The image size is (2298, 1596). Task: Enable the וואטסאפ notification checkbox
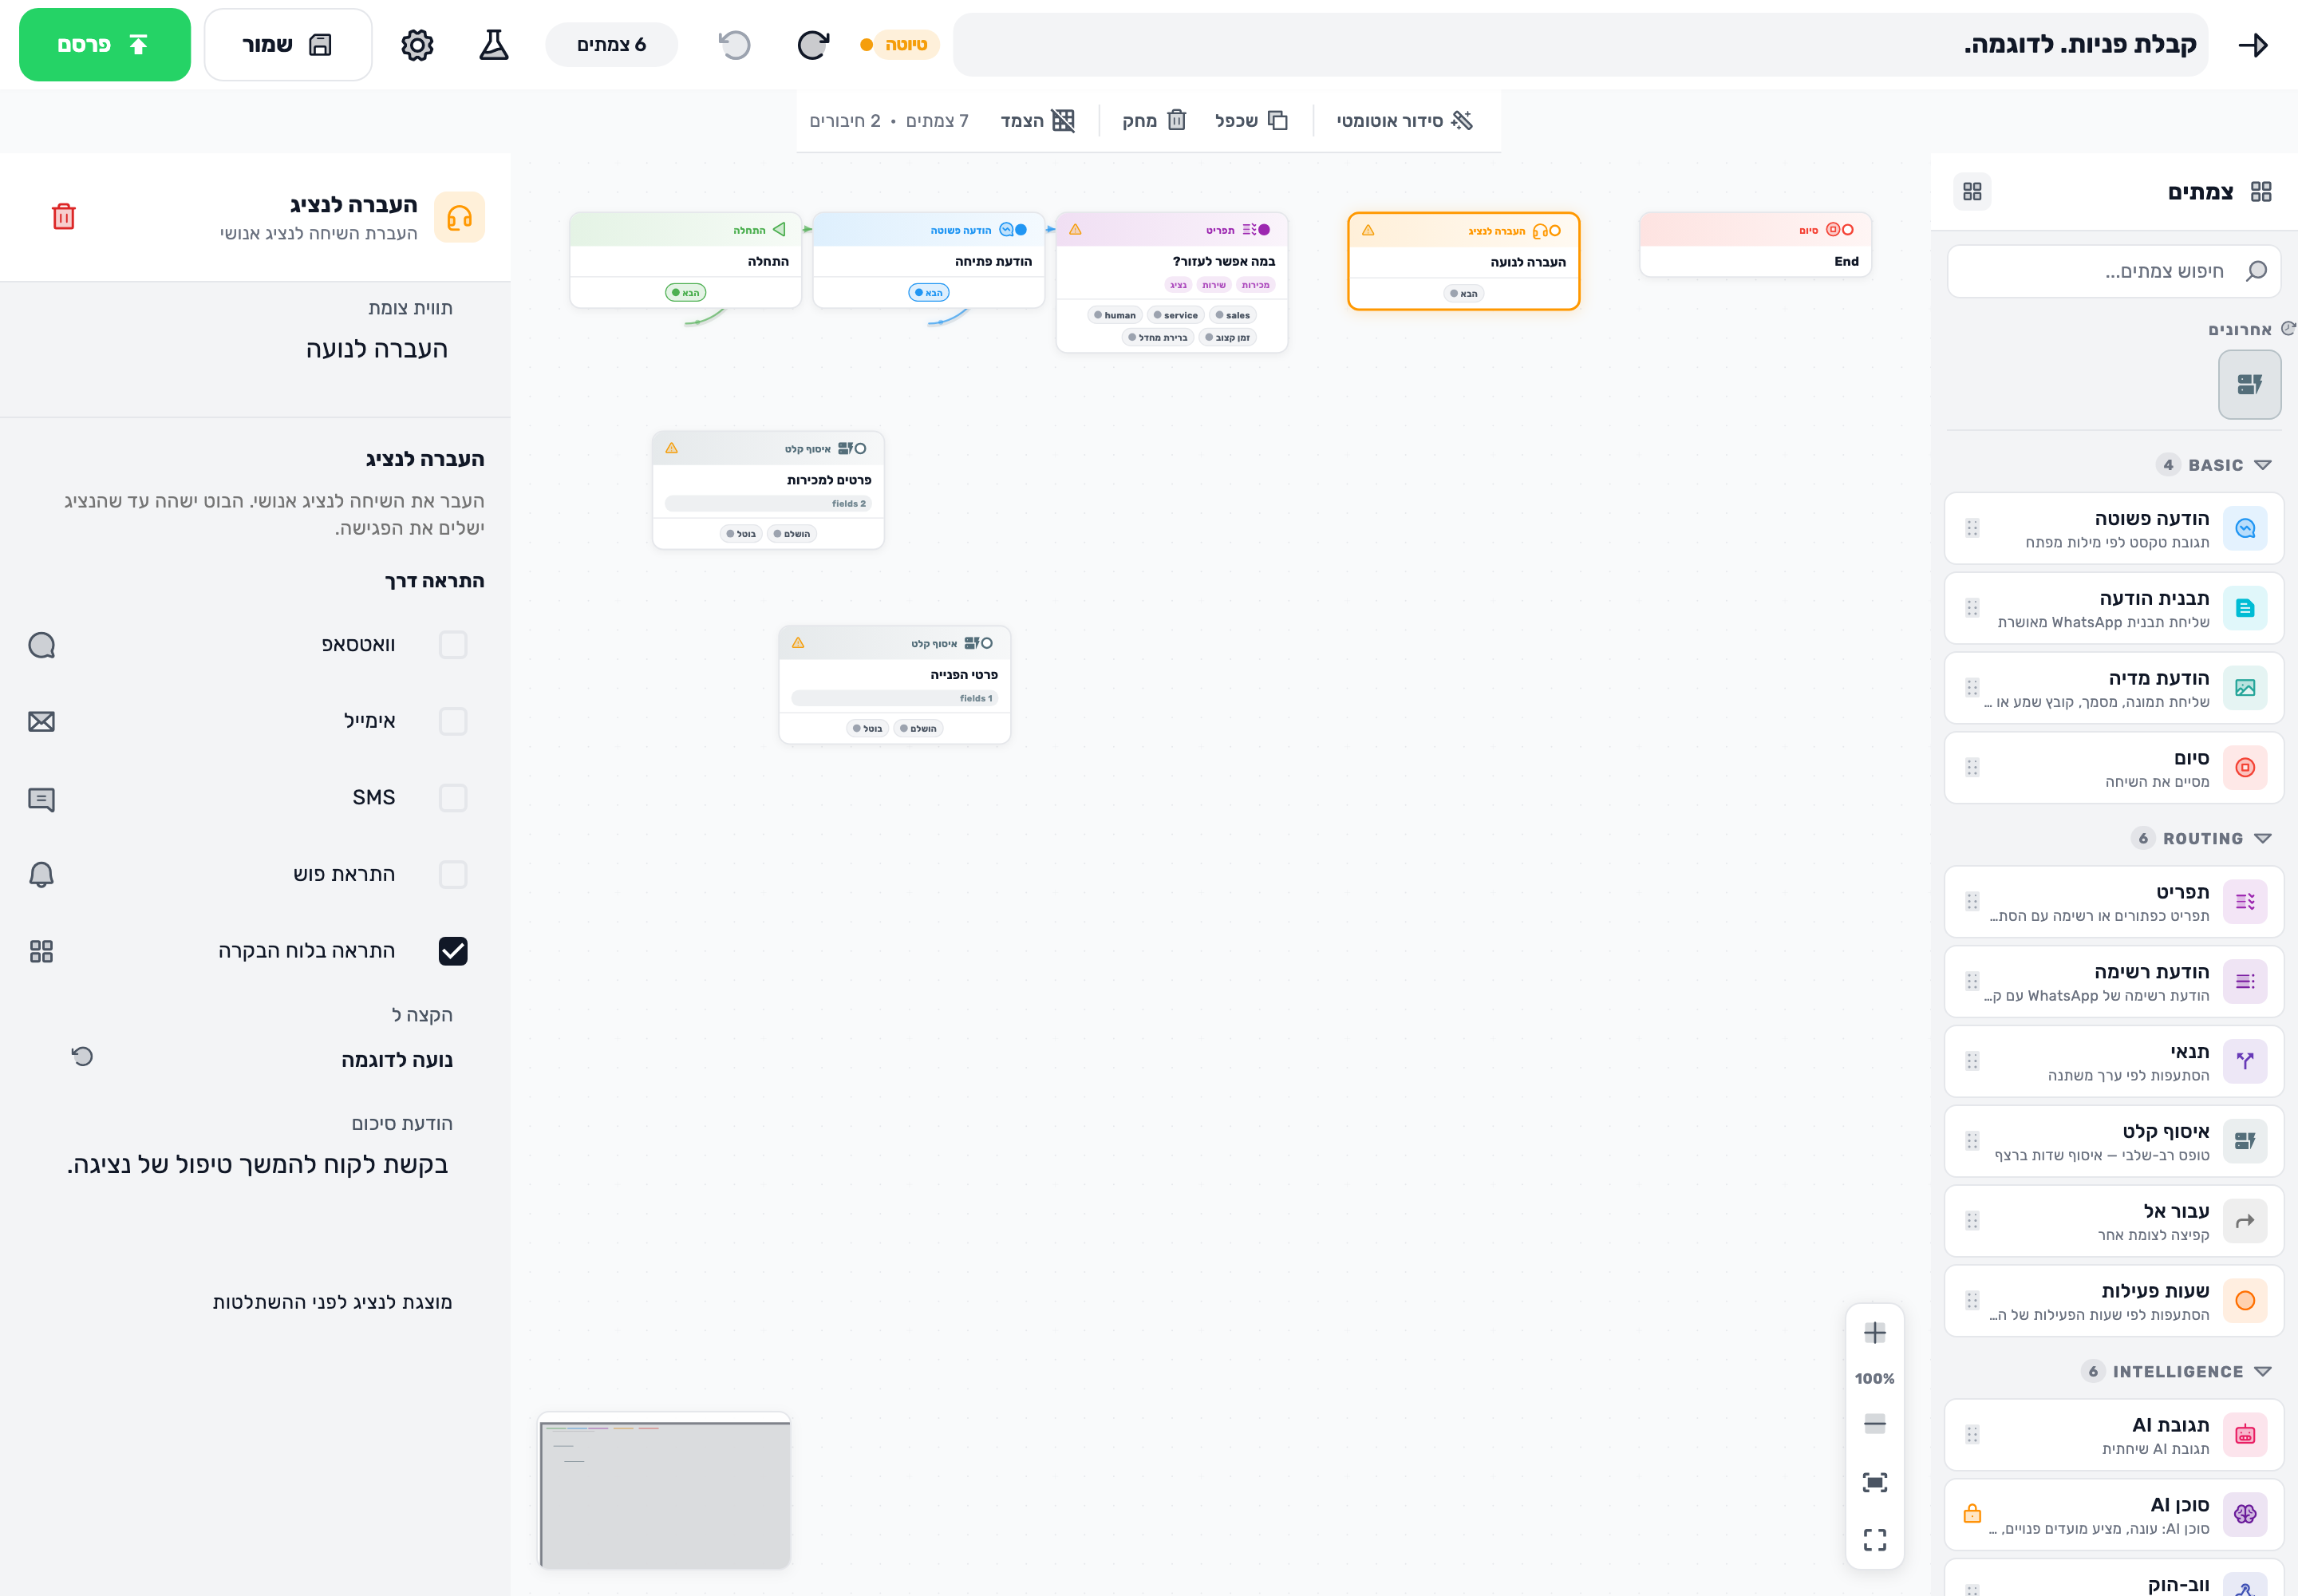click(453, 645)
